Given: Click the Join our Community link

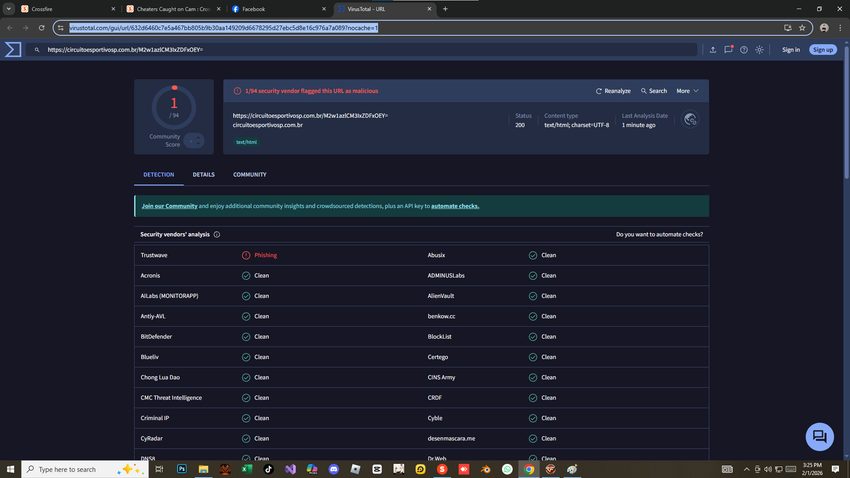Looking at the screenshot, I should [x=169, y=206].
